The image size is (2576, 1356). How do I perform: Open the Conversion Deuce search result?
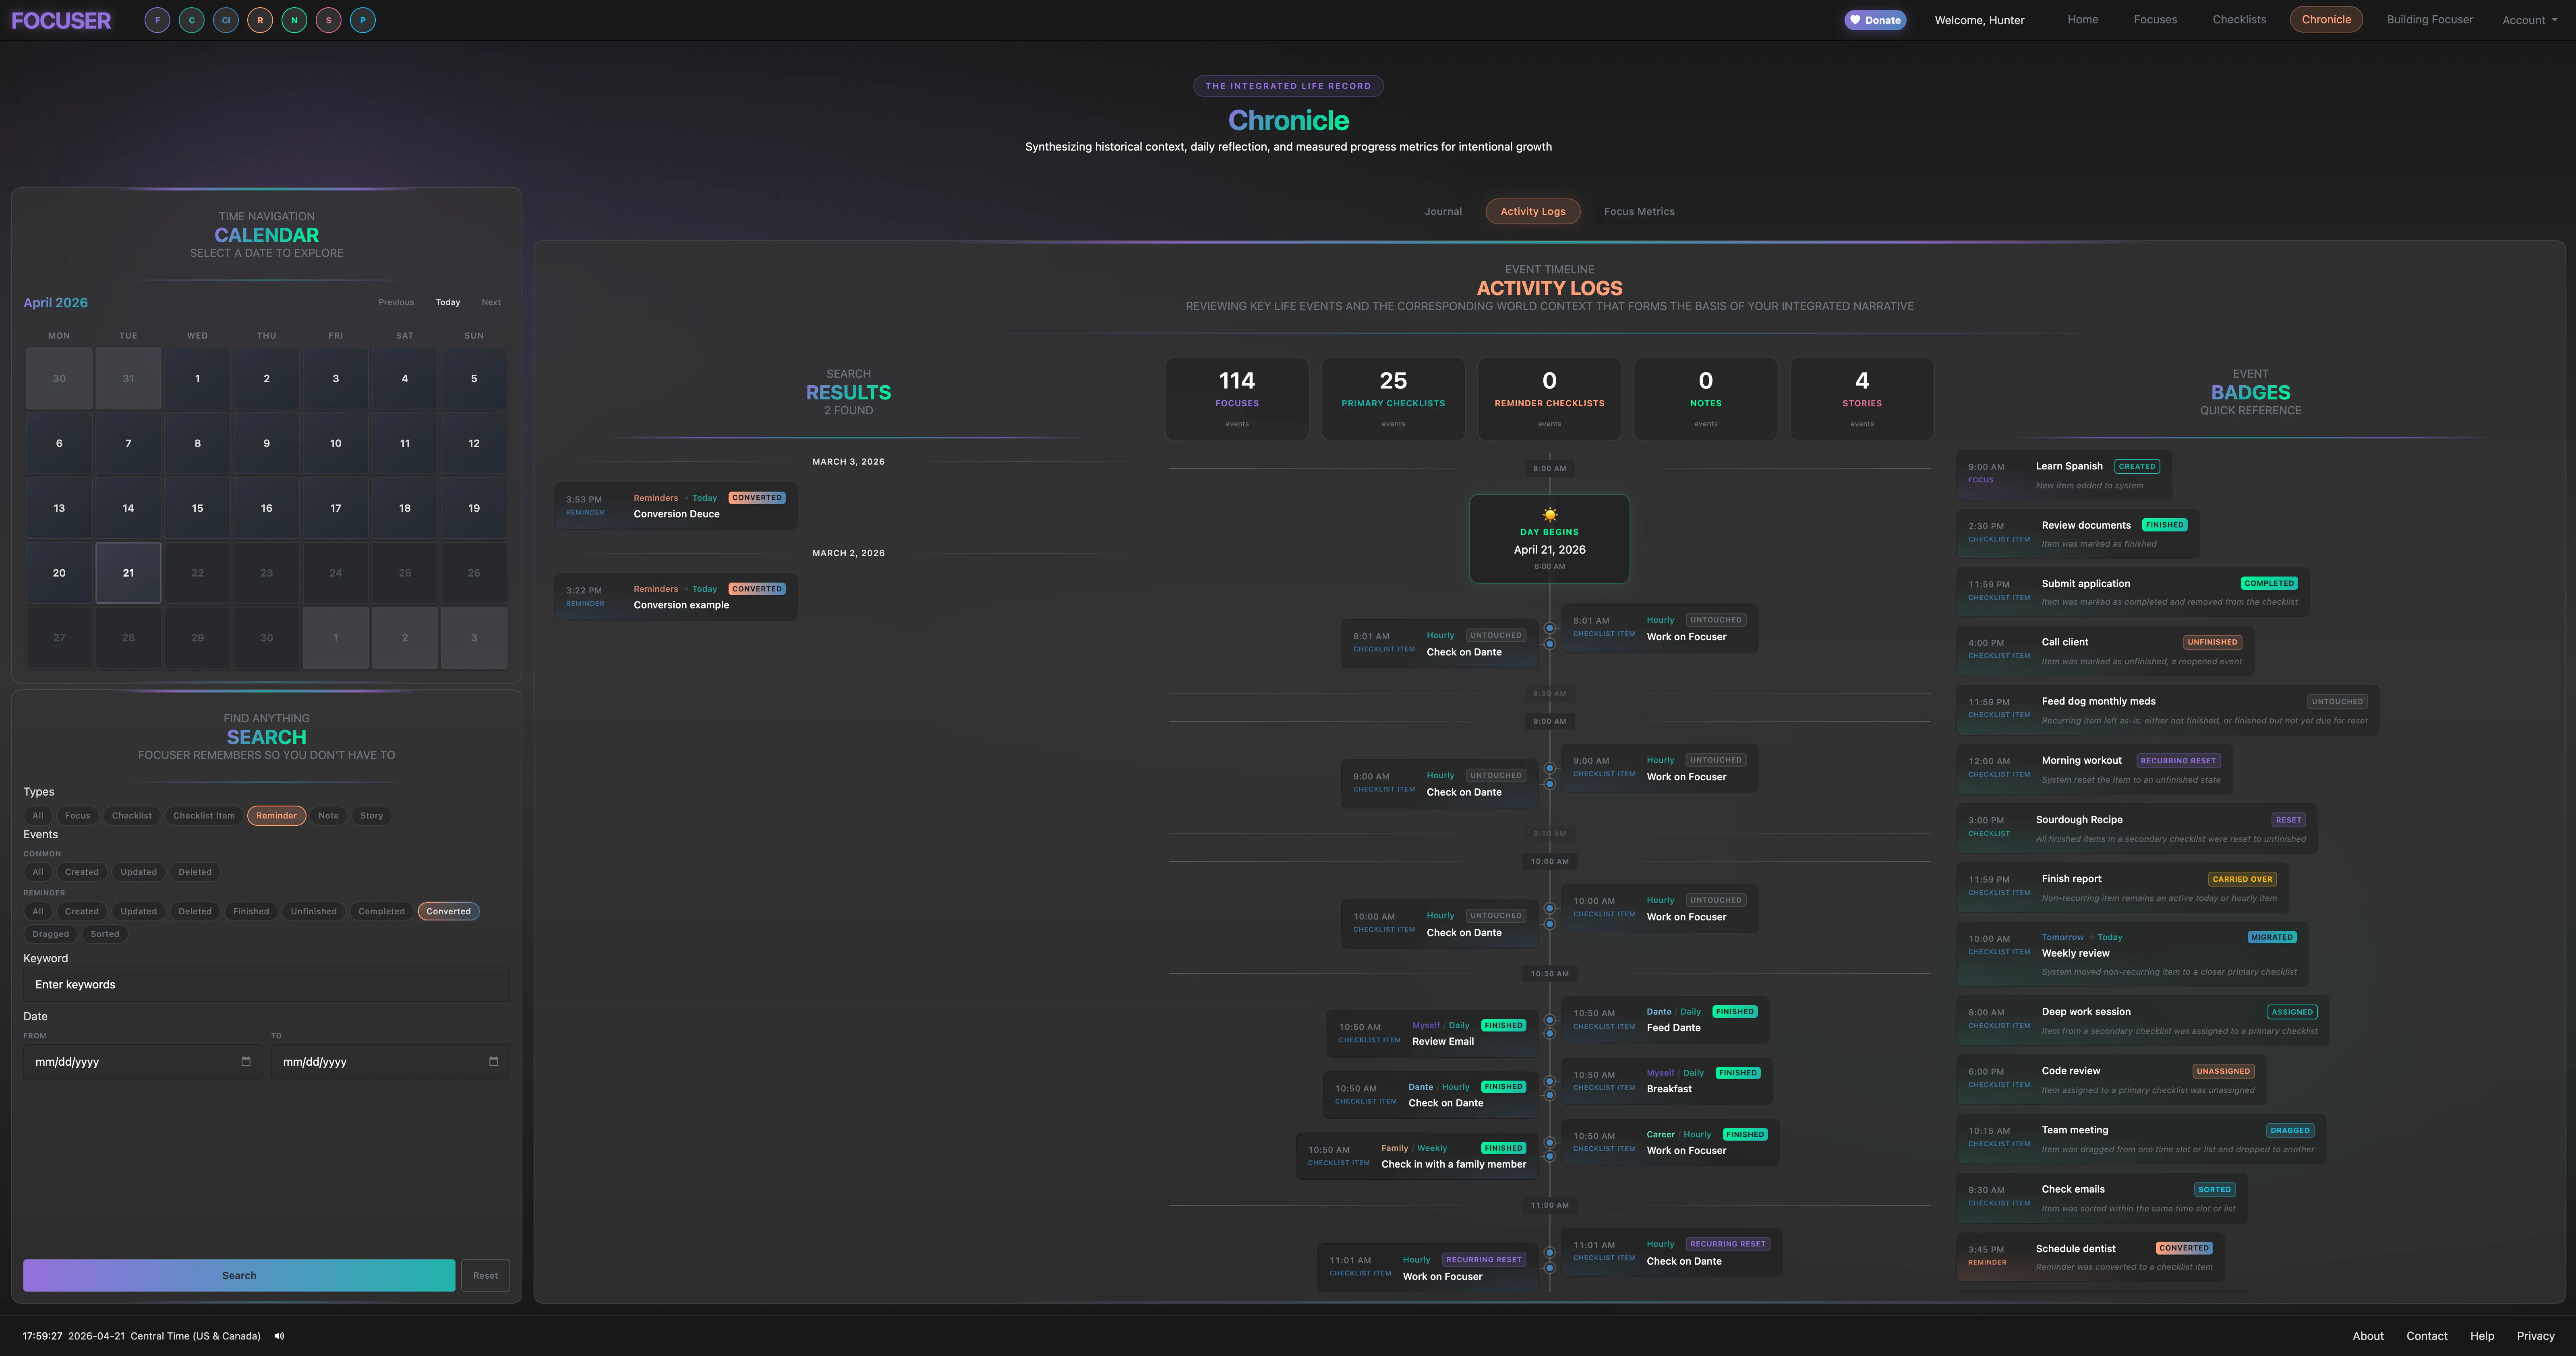(676, 506)
